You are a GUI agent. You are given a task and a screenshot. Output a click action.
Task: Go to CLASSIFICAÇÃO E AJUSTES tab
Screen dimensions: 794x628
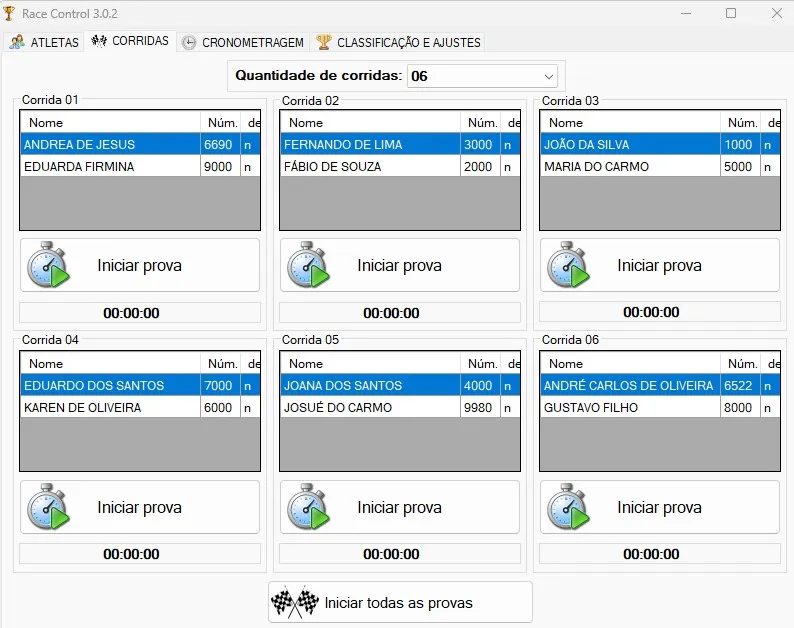(x=399, y=42)
